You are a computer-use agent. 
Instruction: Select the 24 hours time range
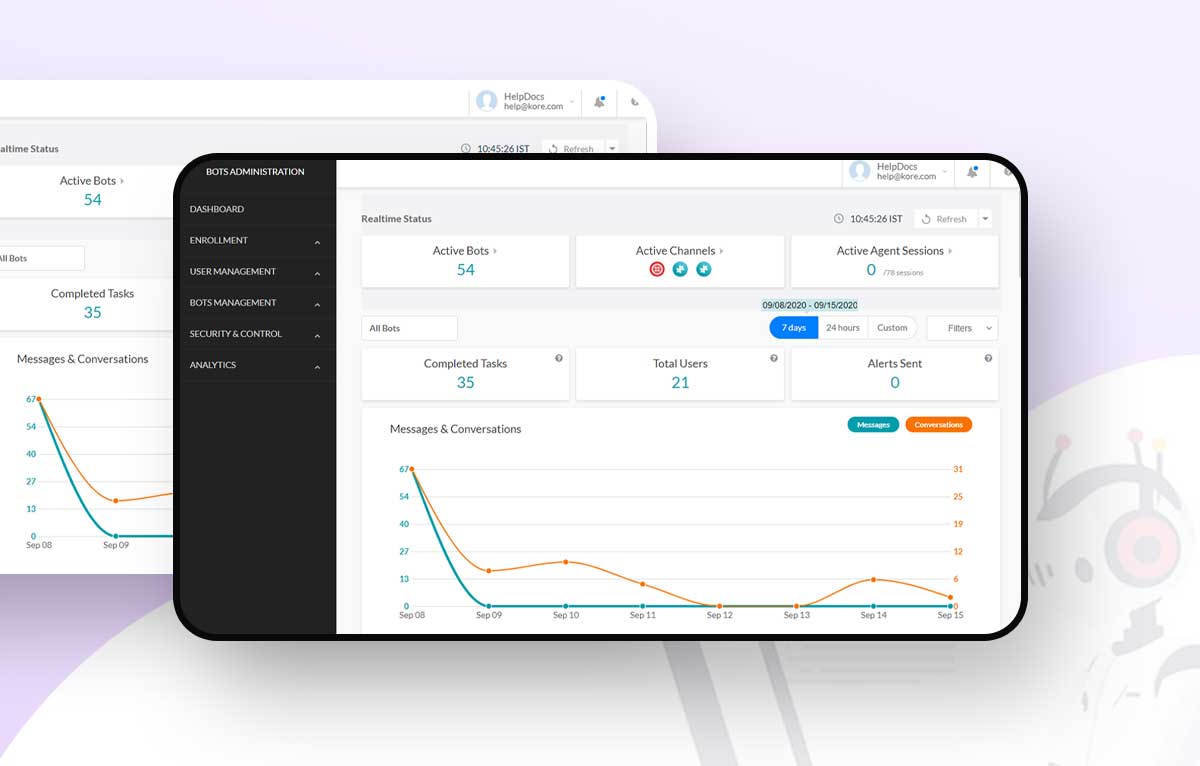pos(842,328)
